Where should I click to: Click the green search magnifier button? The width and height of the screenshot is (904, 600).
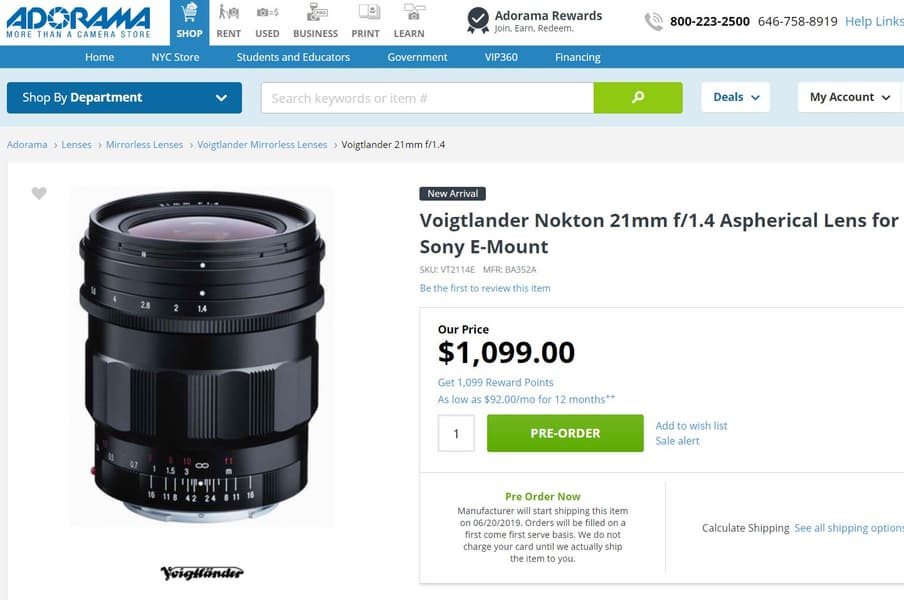(638, 97)
